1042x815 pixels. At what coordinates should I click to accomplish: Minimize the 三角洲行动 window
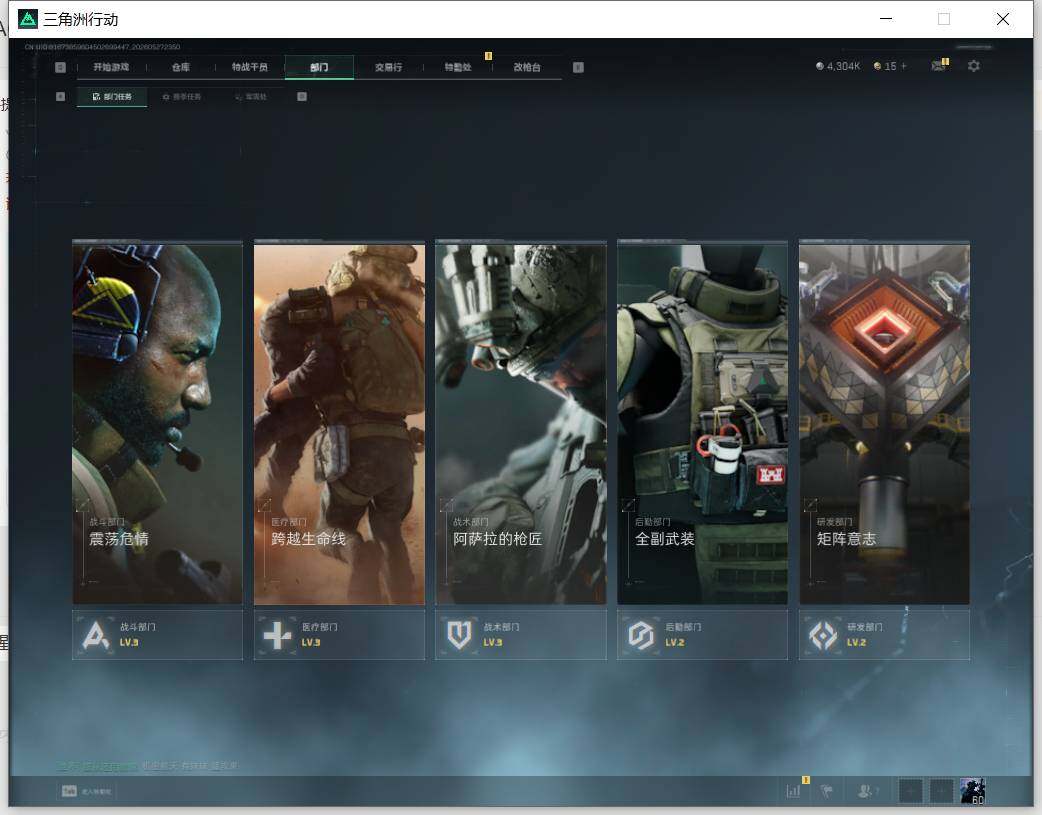(x=886, y=19)
